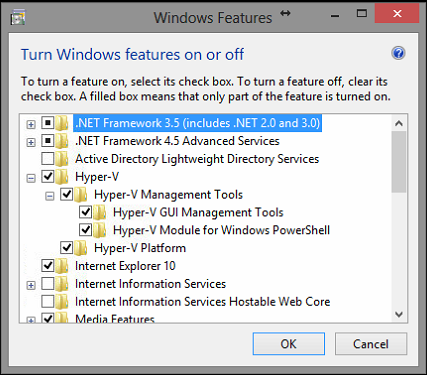Select 'Hyper-V Management Tools' label
The image size is (427, 375).
(168, 195)
